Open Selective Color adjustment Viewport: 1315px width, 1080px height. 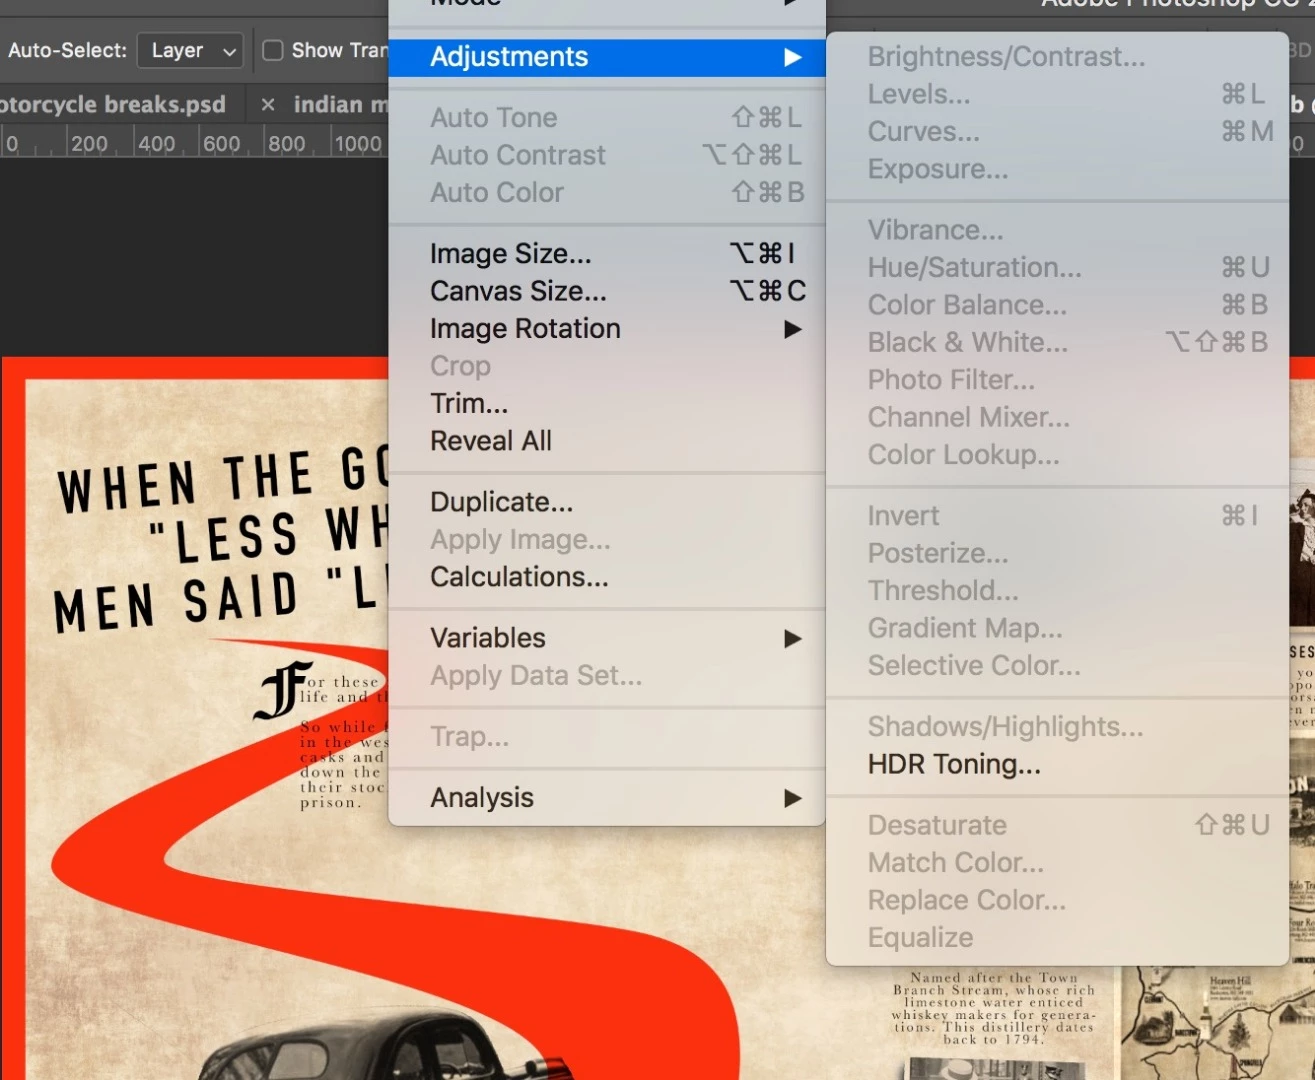pos(1057,666)
